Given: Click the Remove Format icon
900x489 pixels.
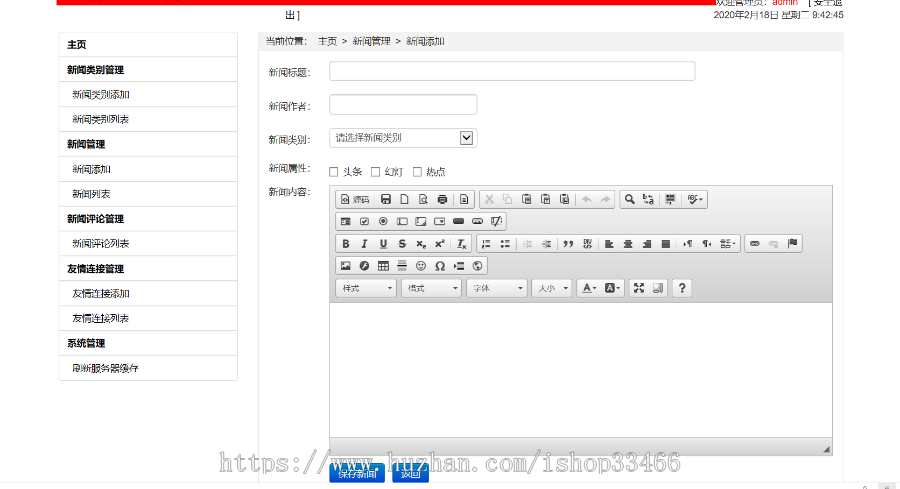Looking at the screenshot, I should 461,244.
